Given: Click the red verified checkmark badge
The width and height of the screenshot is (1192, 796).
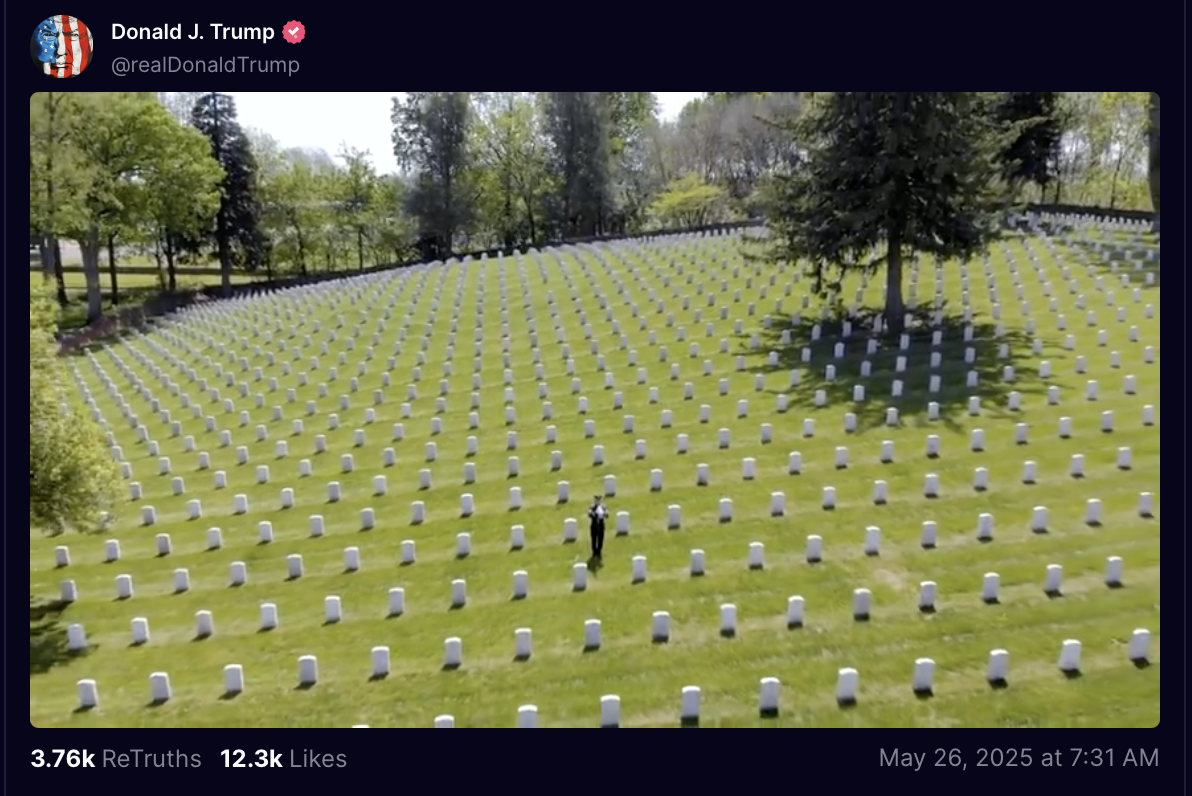Looking at the screenshot, I should [x=293, y=32].
